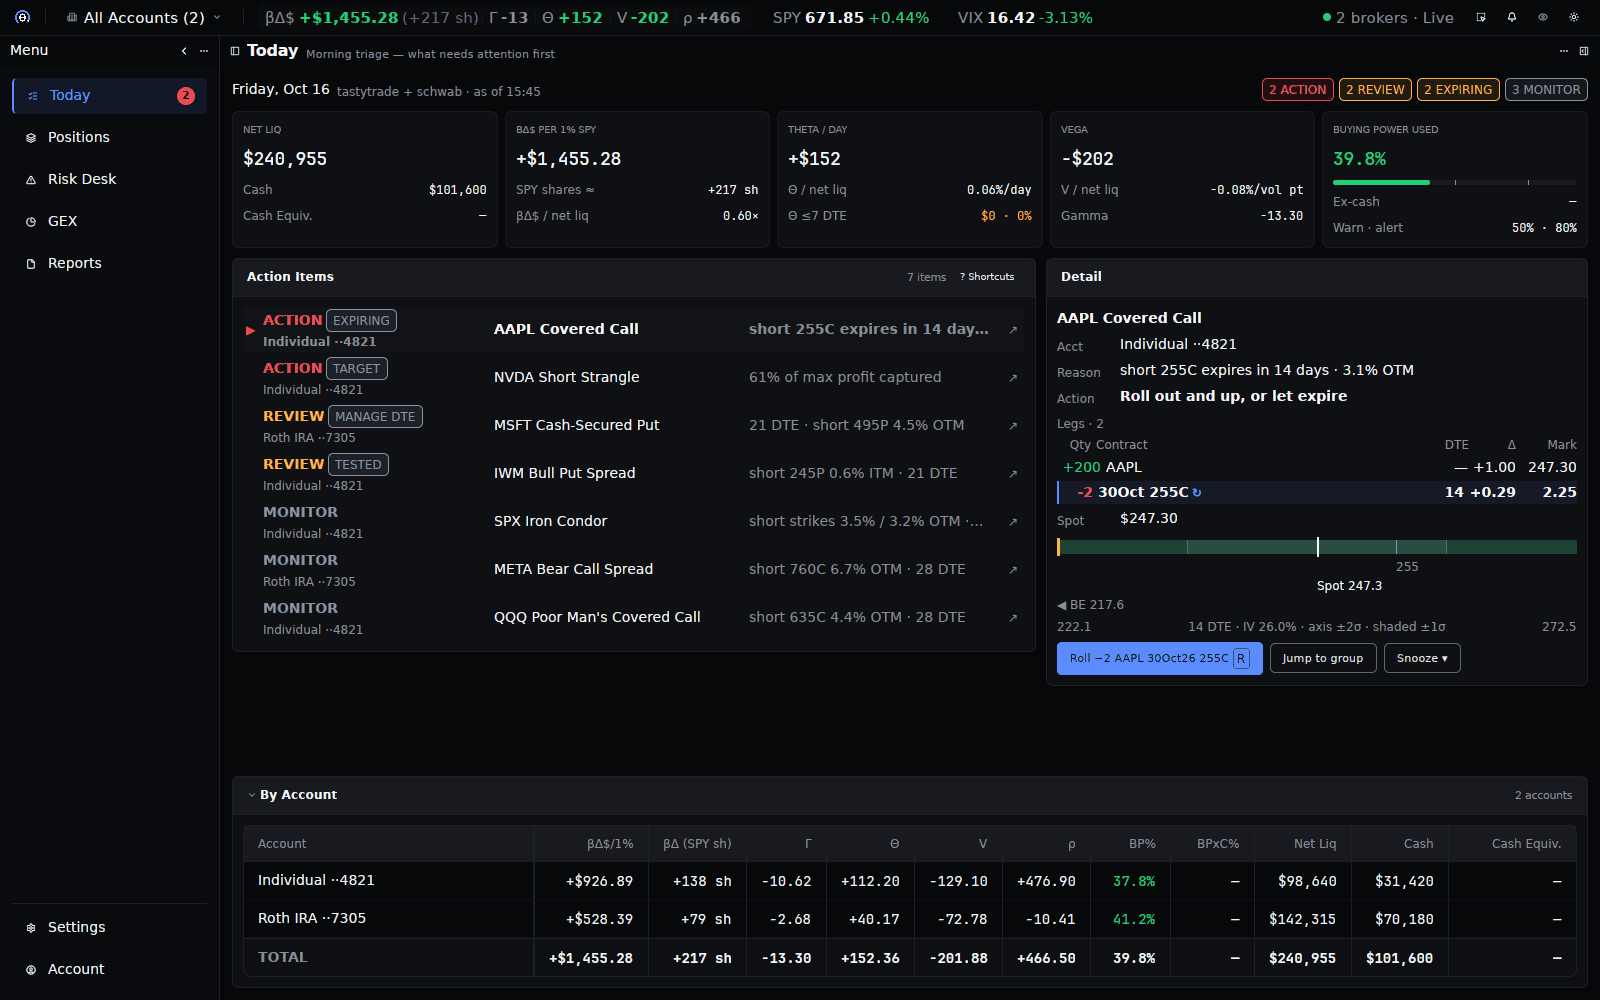Open the Menu sidebar more options ellipsis
This screenshot has width=1600, height=1000.
(x=204, y=50)
